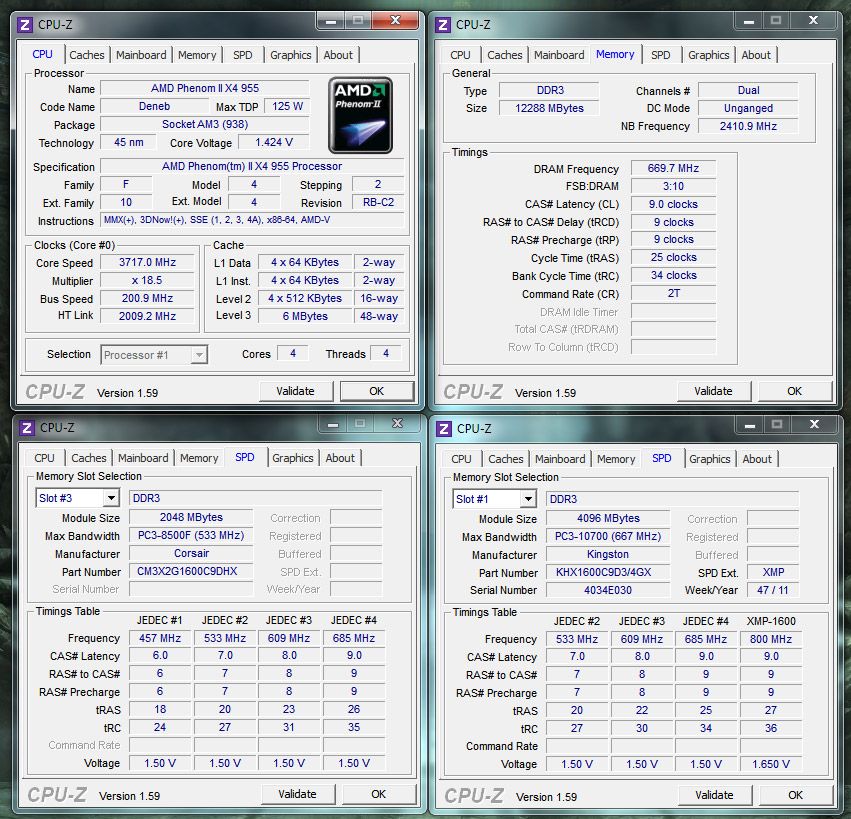The width and height of the screenshot is (851, 819).
Task: Click OK in the CPU tab window
Action: [x=377, y=391]
